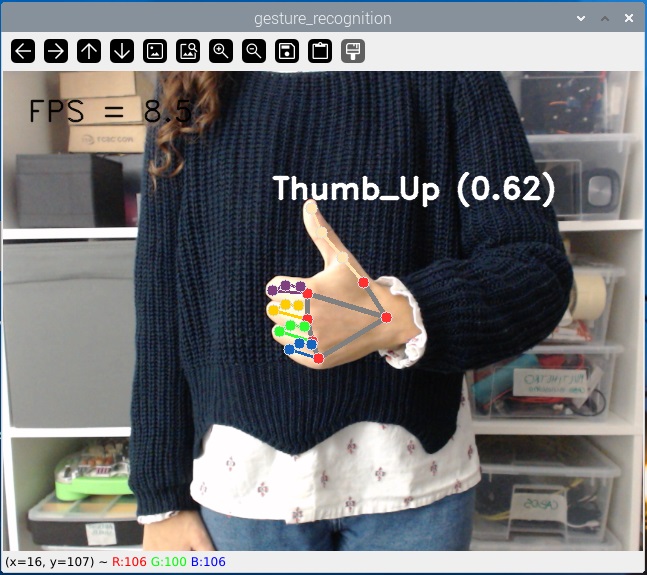Screen dimensions: 647x575
Task: Click the red wrist landmark on the hand
Action: pyautogui.click(x=386, y=317)
